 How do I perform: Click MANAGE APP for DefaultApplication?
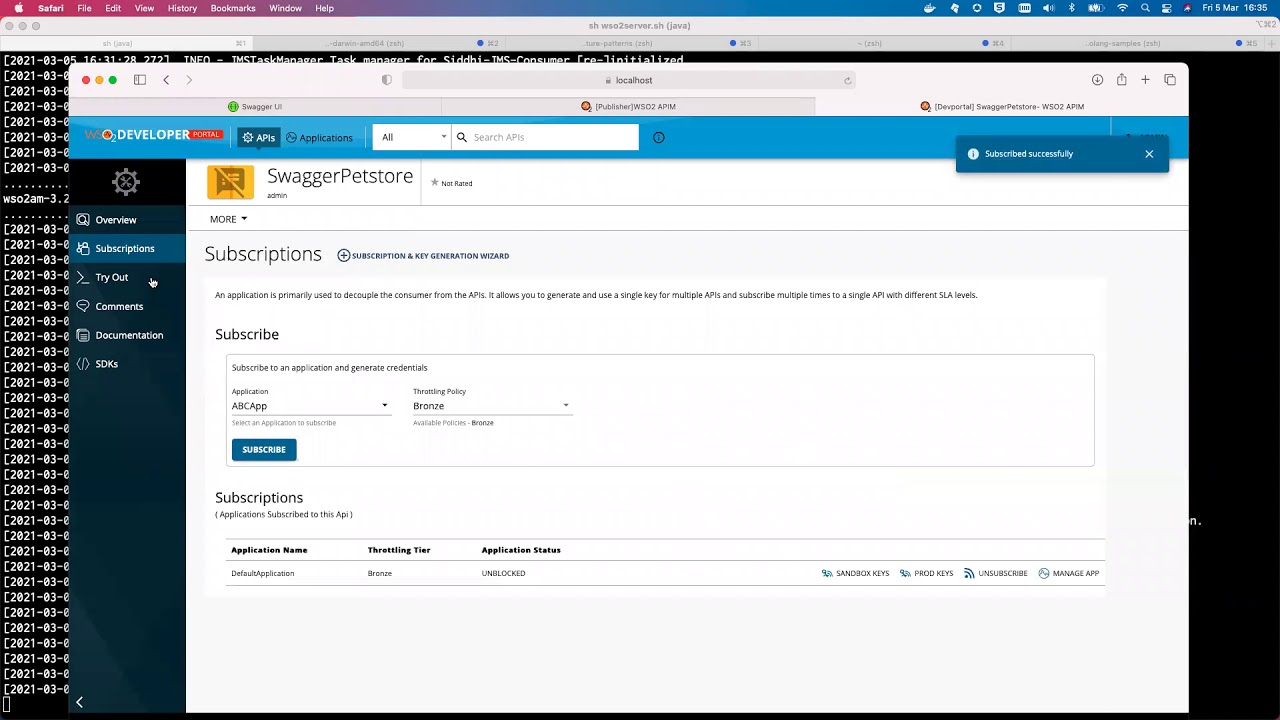[1069, 574]
